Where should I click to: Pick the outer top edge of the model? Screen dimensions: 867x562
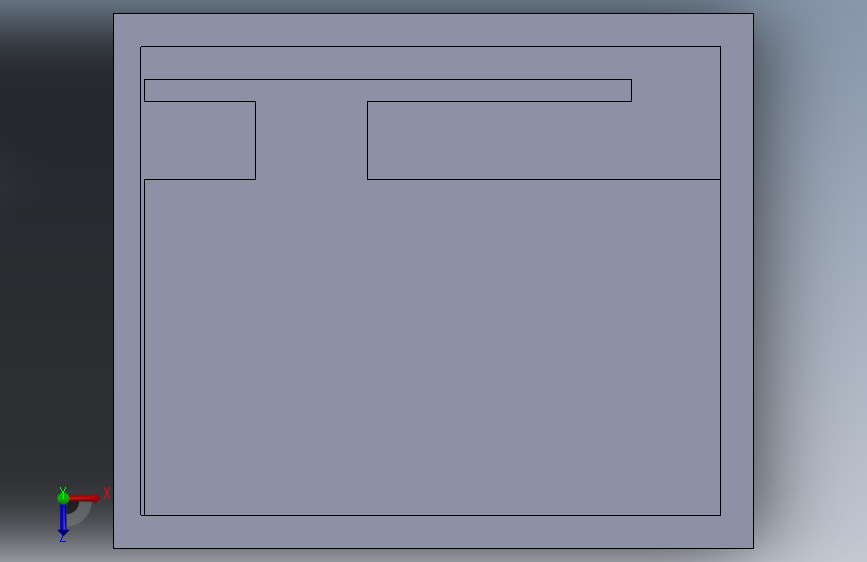click(x=434, y=14)
